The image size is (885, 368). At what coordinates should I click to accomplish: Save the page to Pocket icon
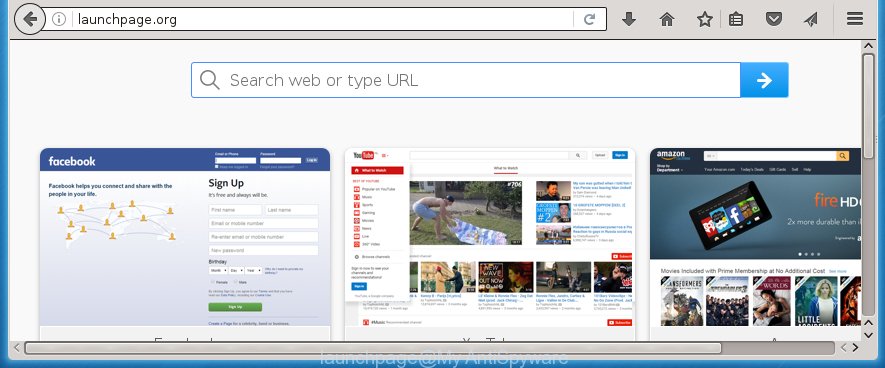[774, 19]
